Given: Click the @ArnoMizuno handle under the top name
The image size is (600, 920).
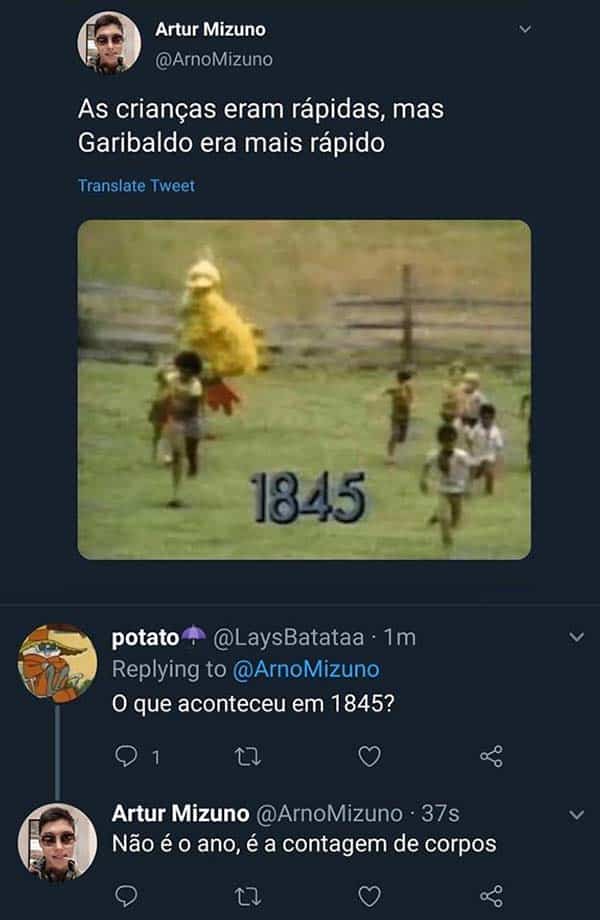Looking at the screenshot, I should click(213, 60).
